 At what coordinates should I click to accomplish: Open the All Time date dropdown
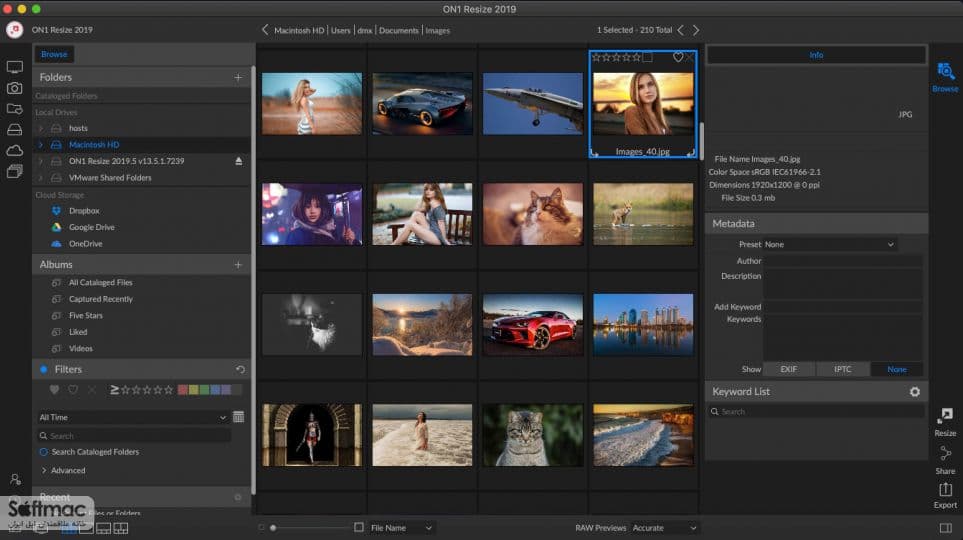pyautogui.click(x=133, y=417)
